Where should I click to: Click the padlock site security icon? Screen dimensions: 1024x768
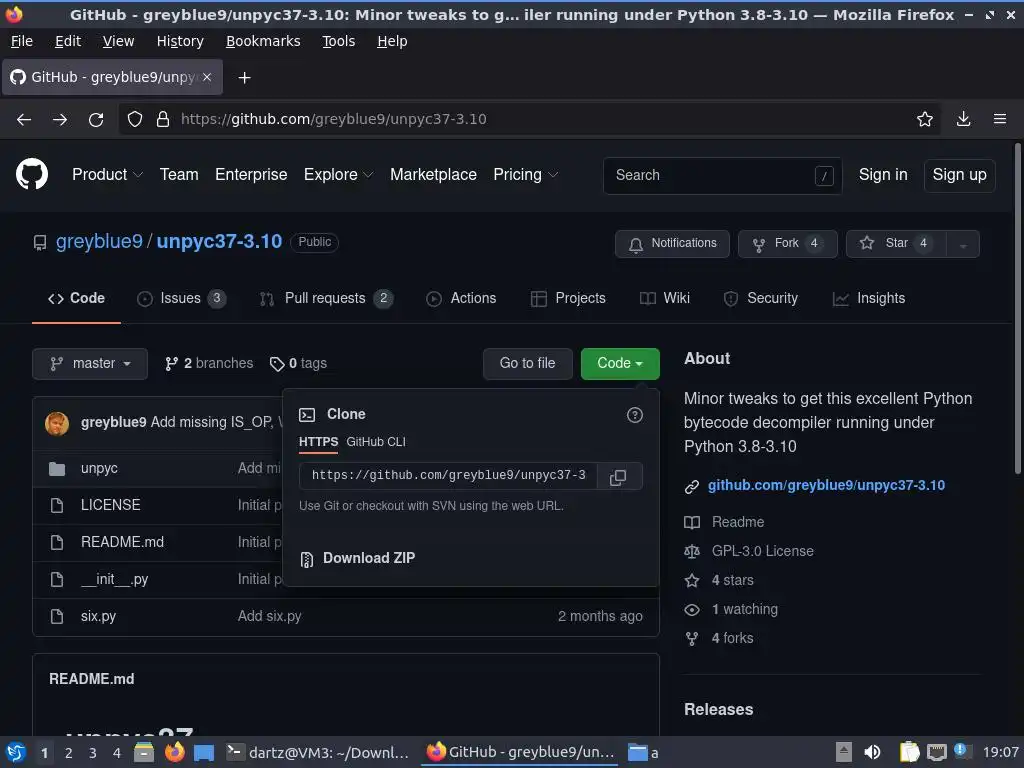[x=163, y=120]
